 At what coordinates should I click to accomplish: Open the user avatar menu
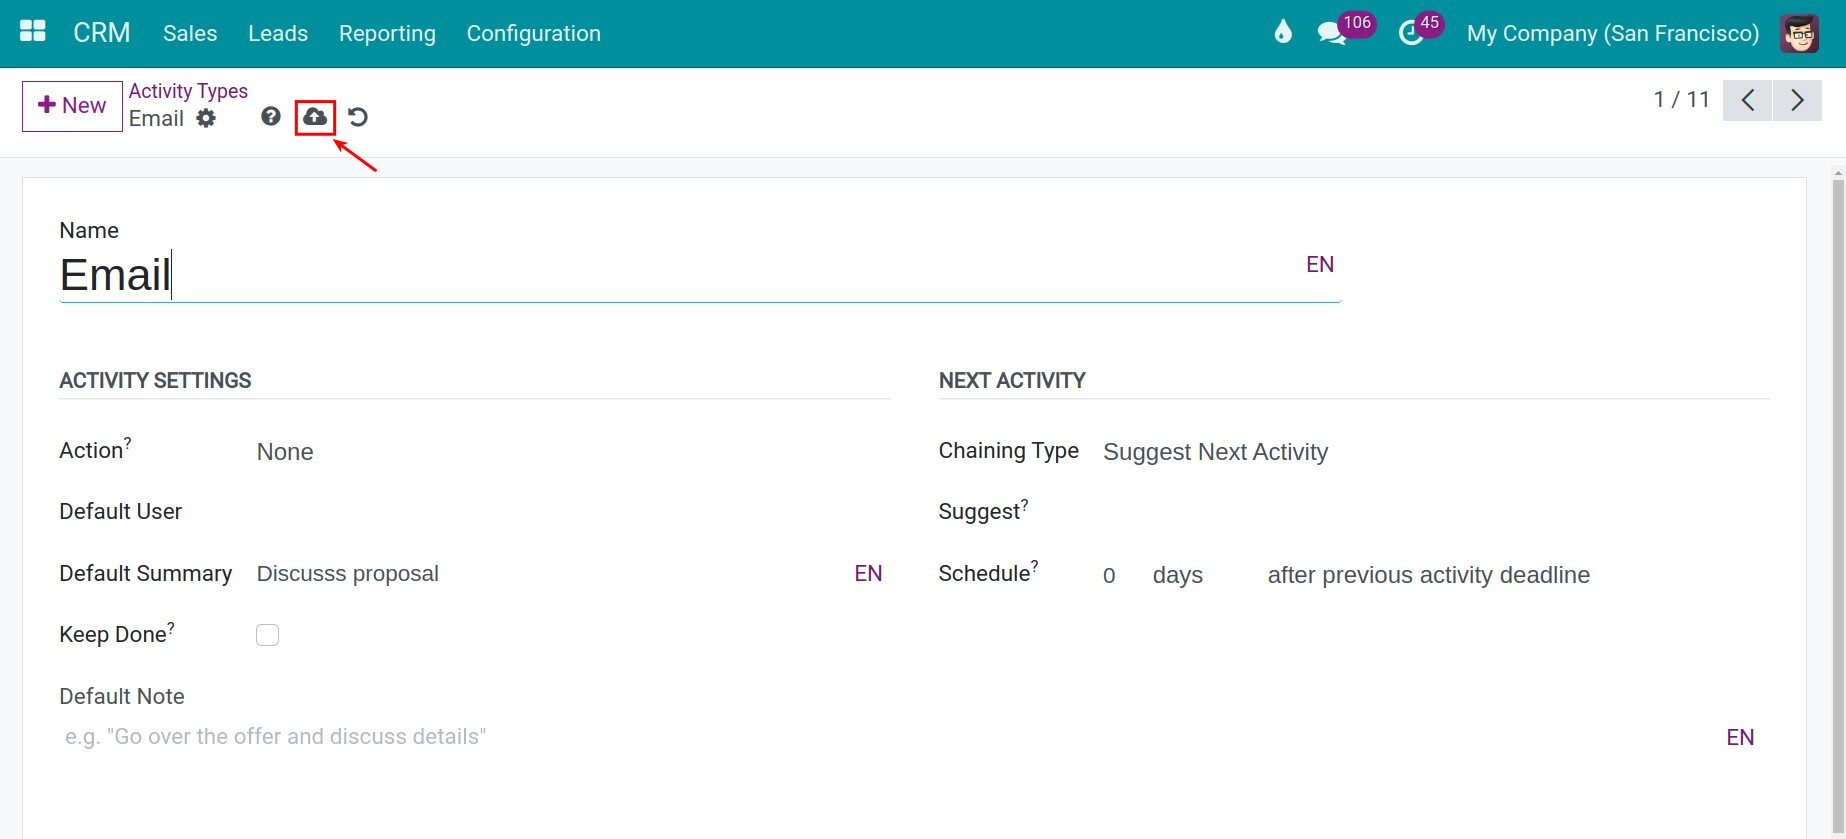1799,33
